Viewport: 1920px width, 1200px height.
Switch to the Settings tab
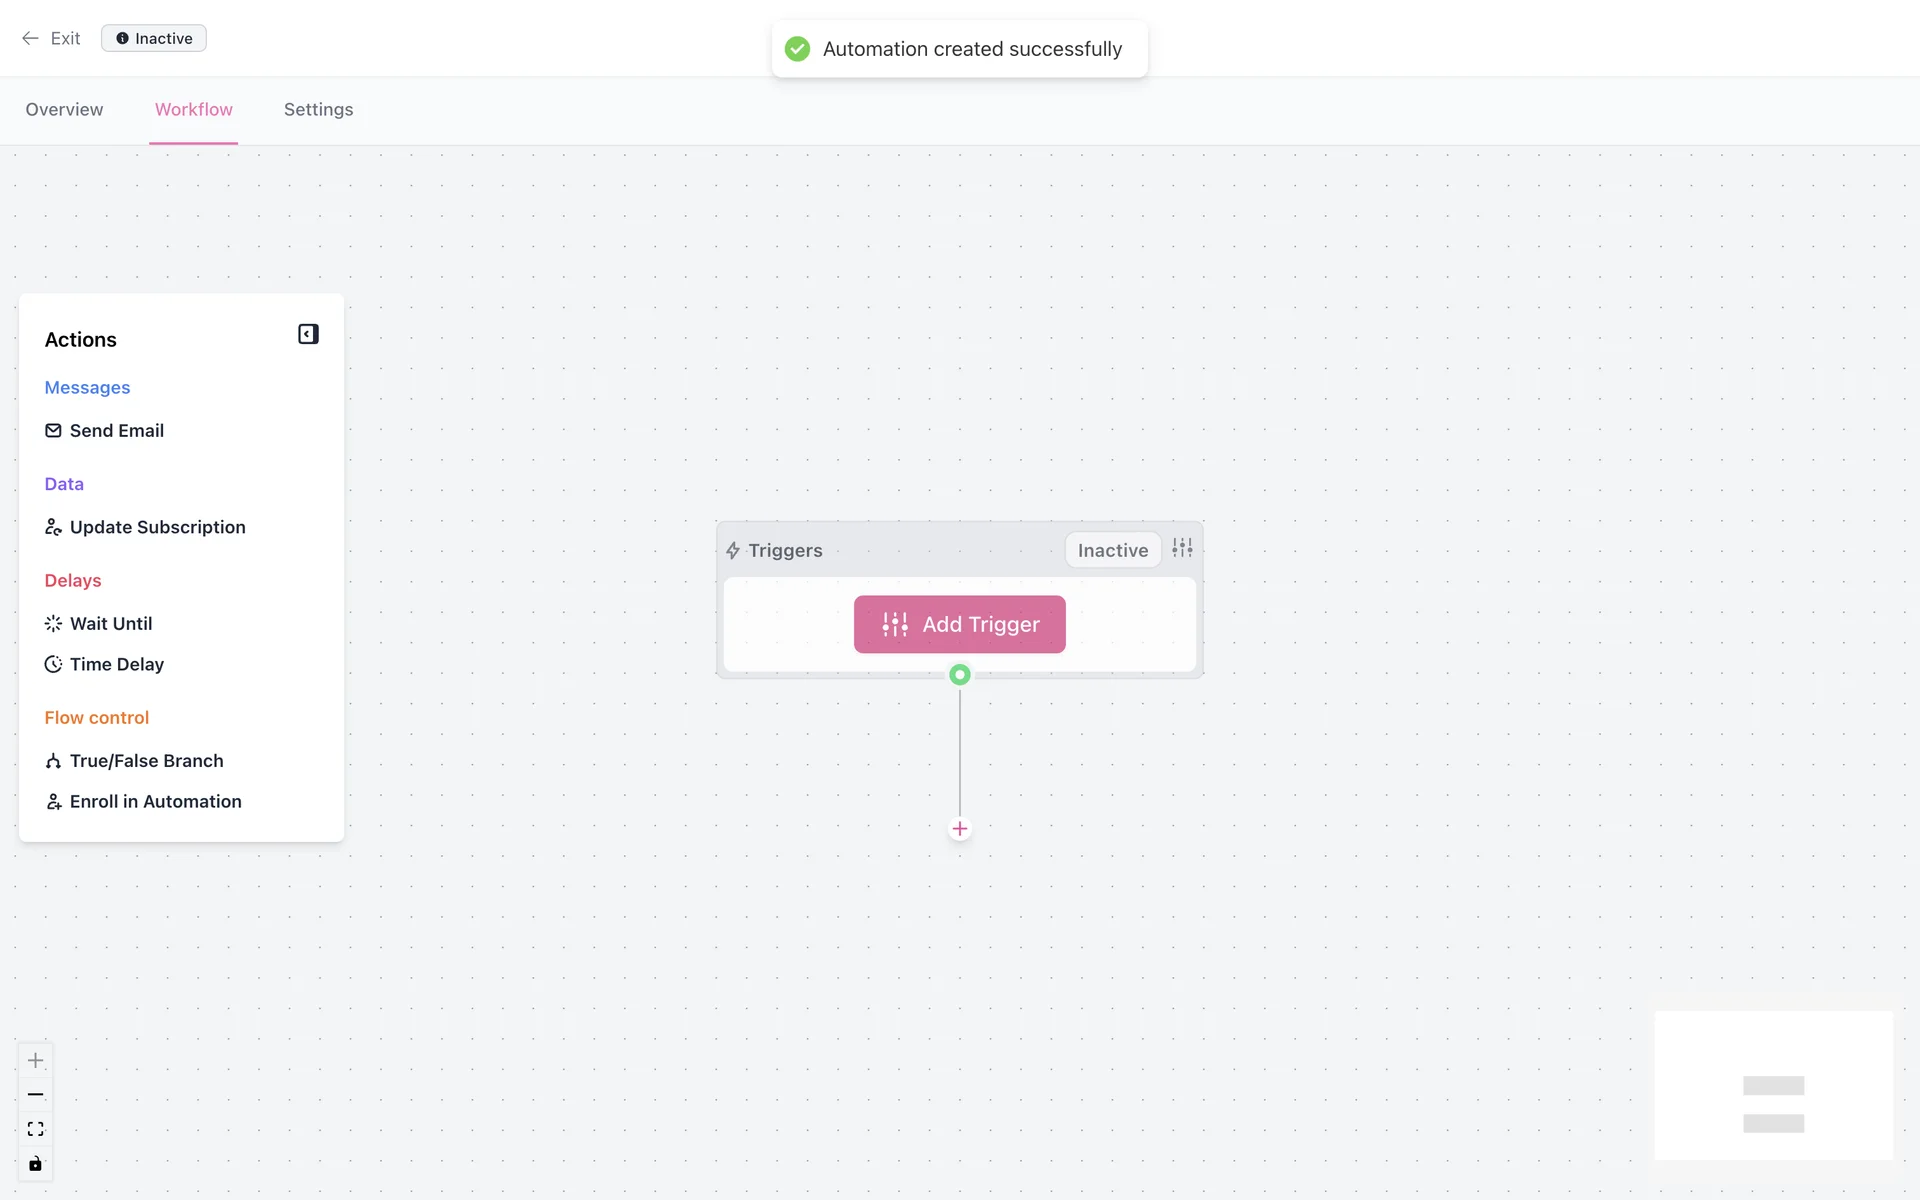[x=318, y=110]
